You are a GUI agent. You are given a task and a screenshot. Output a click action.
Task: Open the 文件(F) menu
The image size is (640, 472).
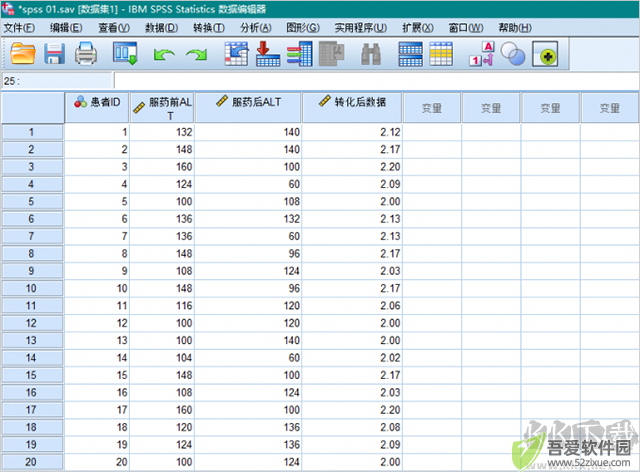click(x=19, y=28)
